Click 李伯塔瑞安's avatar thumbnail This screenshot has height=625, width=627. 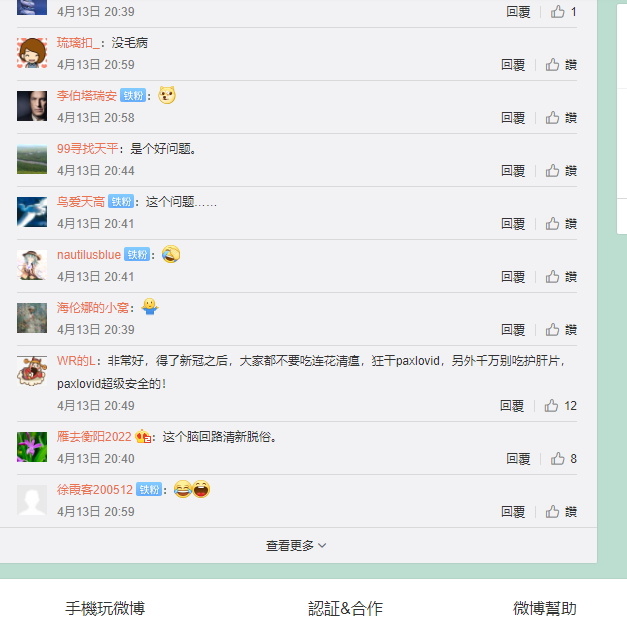[32, 106]
